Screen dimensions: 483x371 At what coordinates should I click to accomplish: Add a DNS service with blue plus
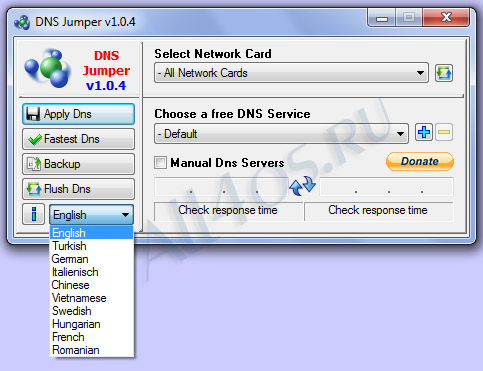424,133
